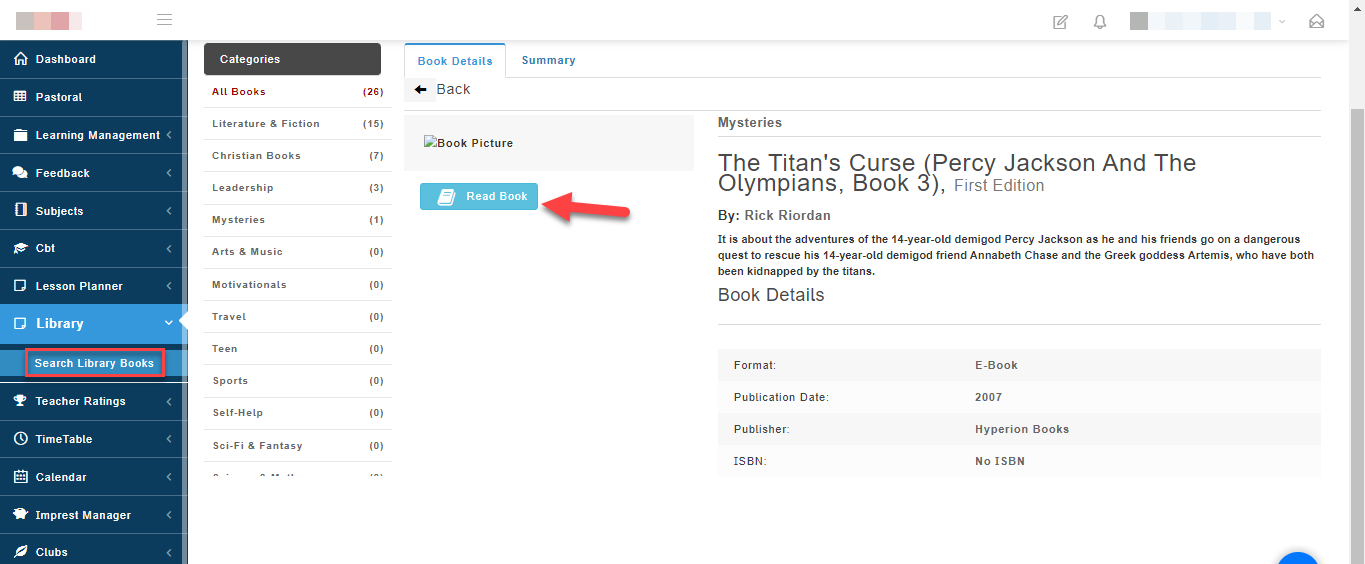Click the Lesson Planner note icon
This screenshot has width=1365, height=564.
pos(20,286)
